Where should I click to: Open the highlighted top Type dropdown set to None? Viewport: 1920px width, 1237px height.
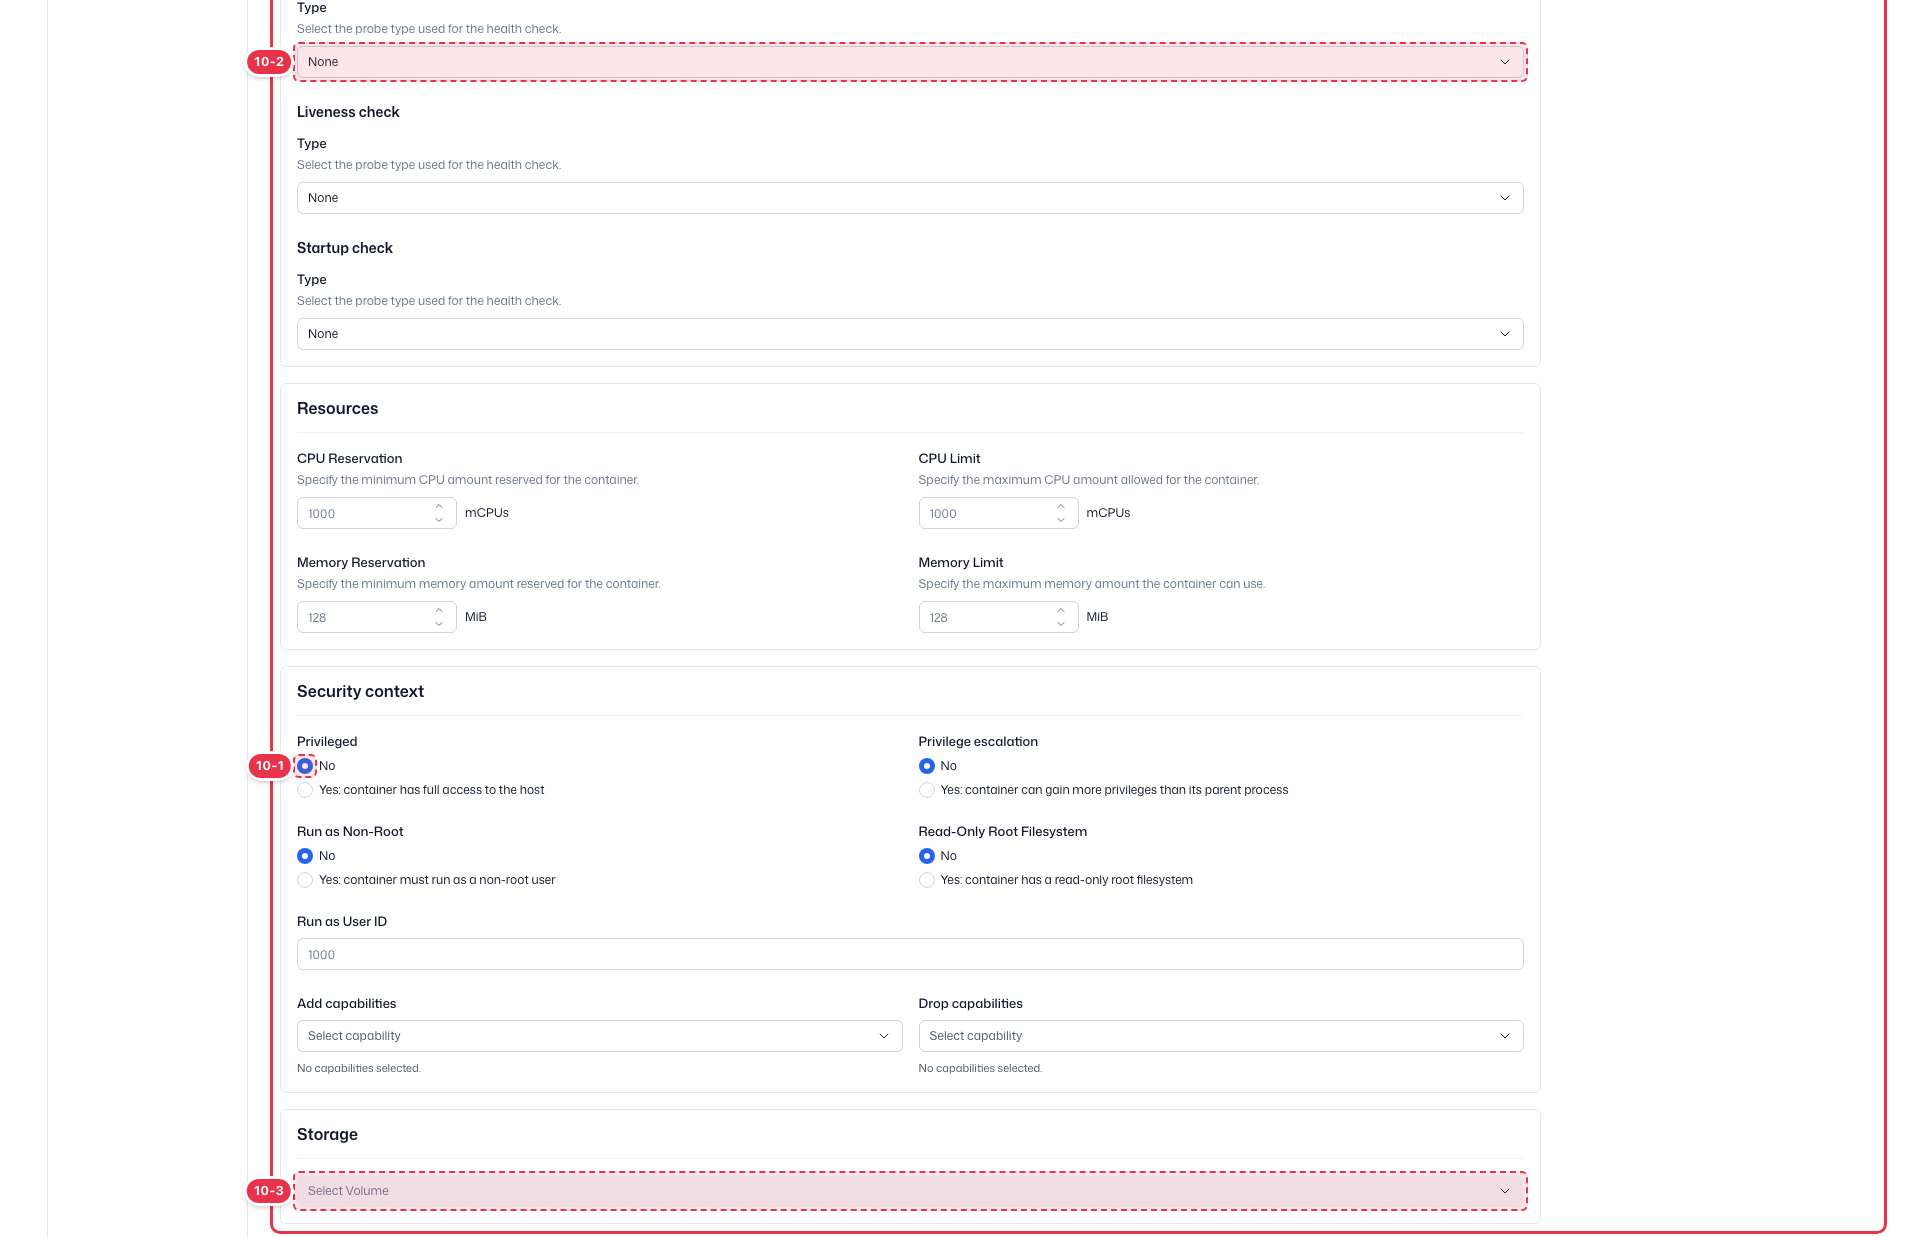point(910,62)
